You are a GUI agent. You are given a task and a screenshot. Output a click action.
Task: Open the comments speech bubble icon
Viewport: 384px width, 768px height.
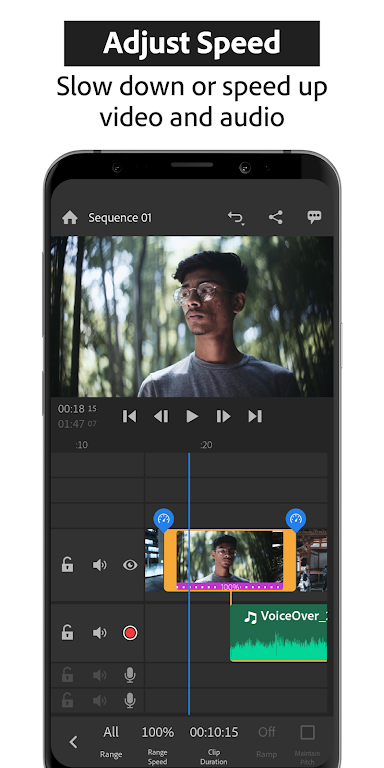point(314,217)
